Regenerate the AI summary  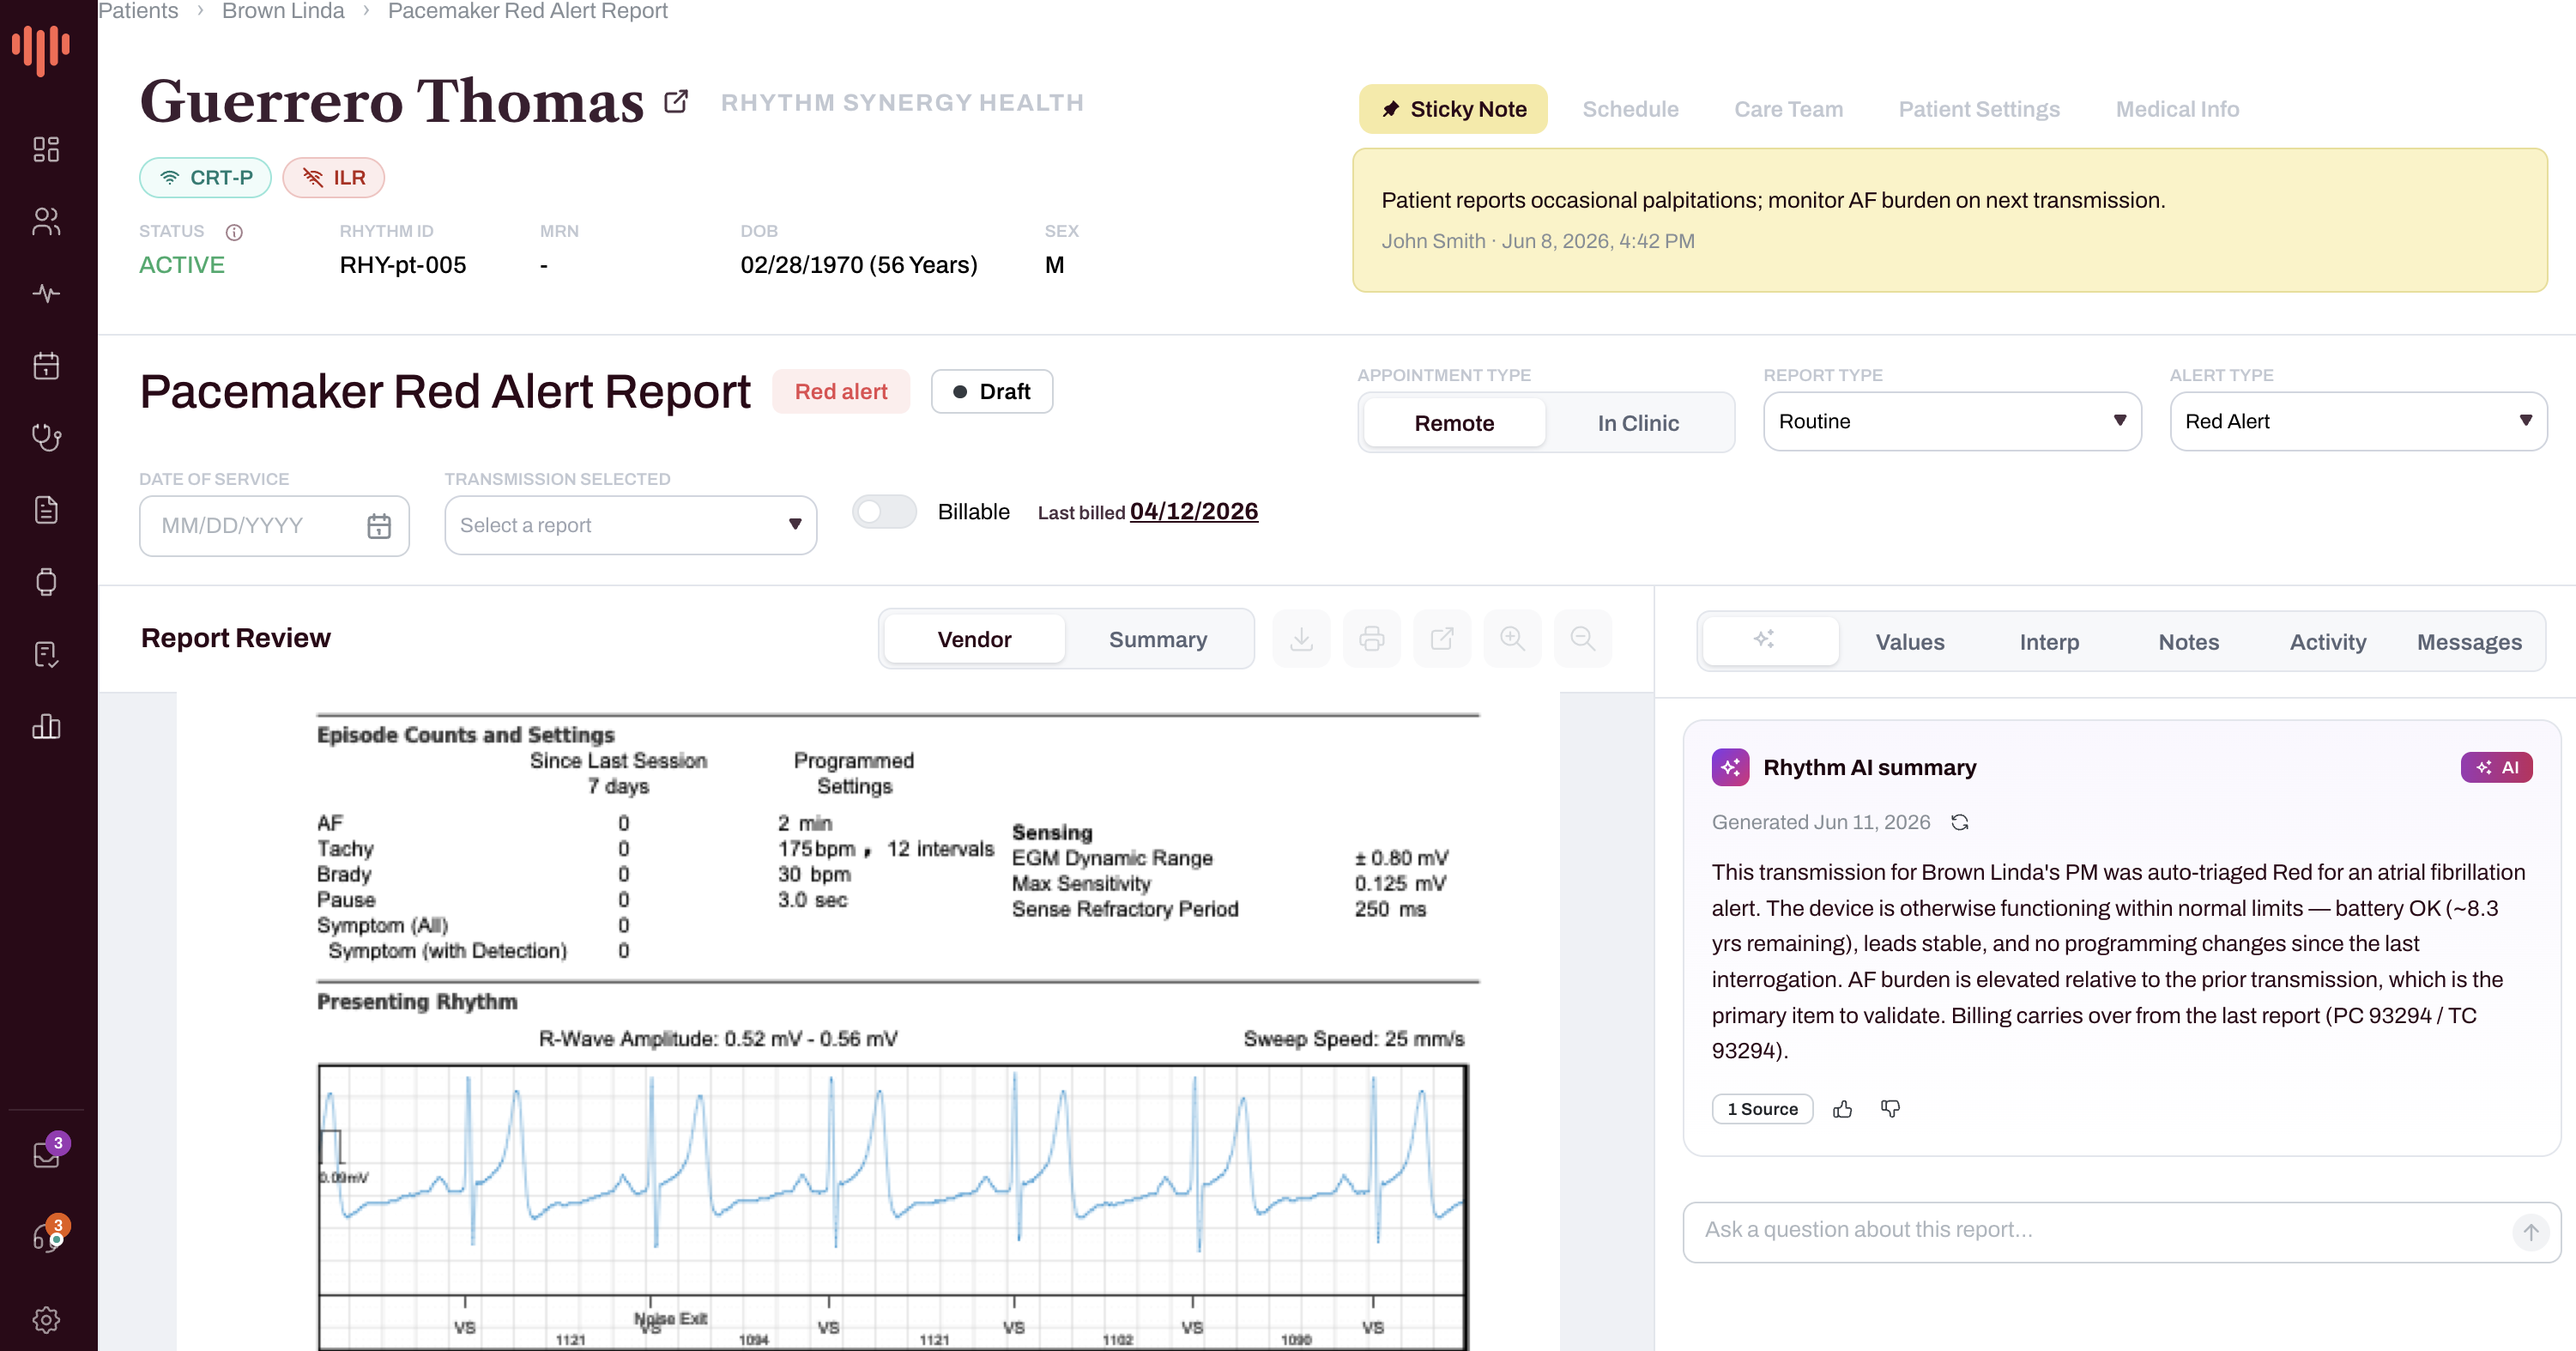(1960, 822)
